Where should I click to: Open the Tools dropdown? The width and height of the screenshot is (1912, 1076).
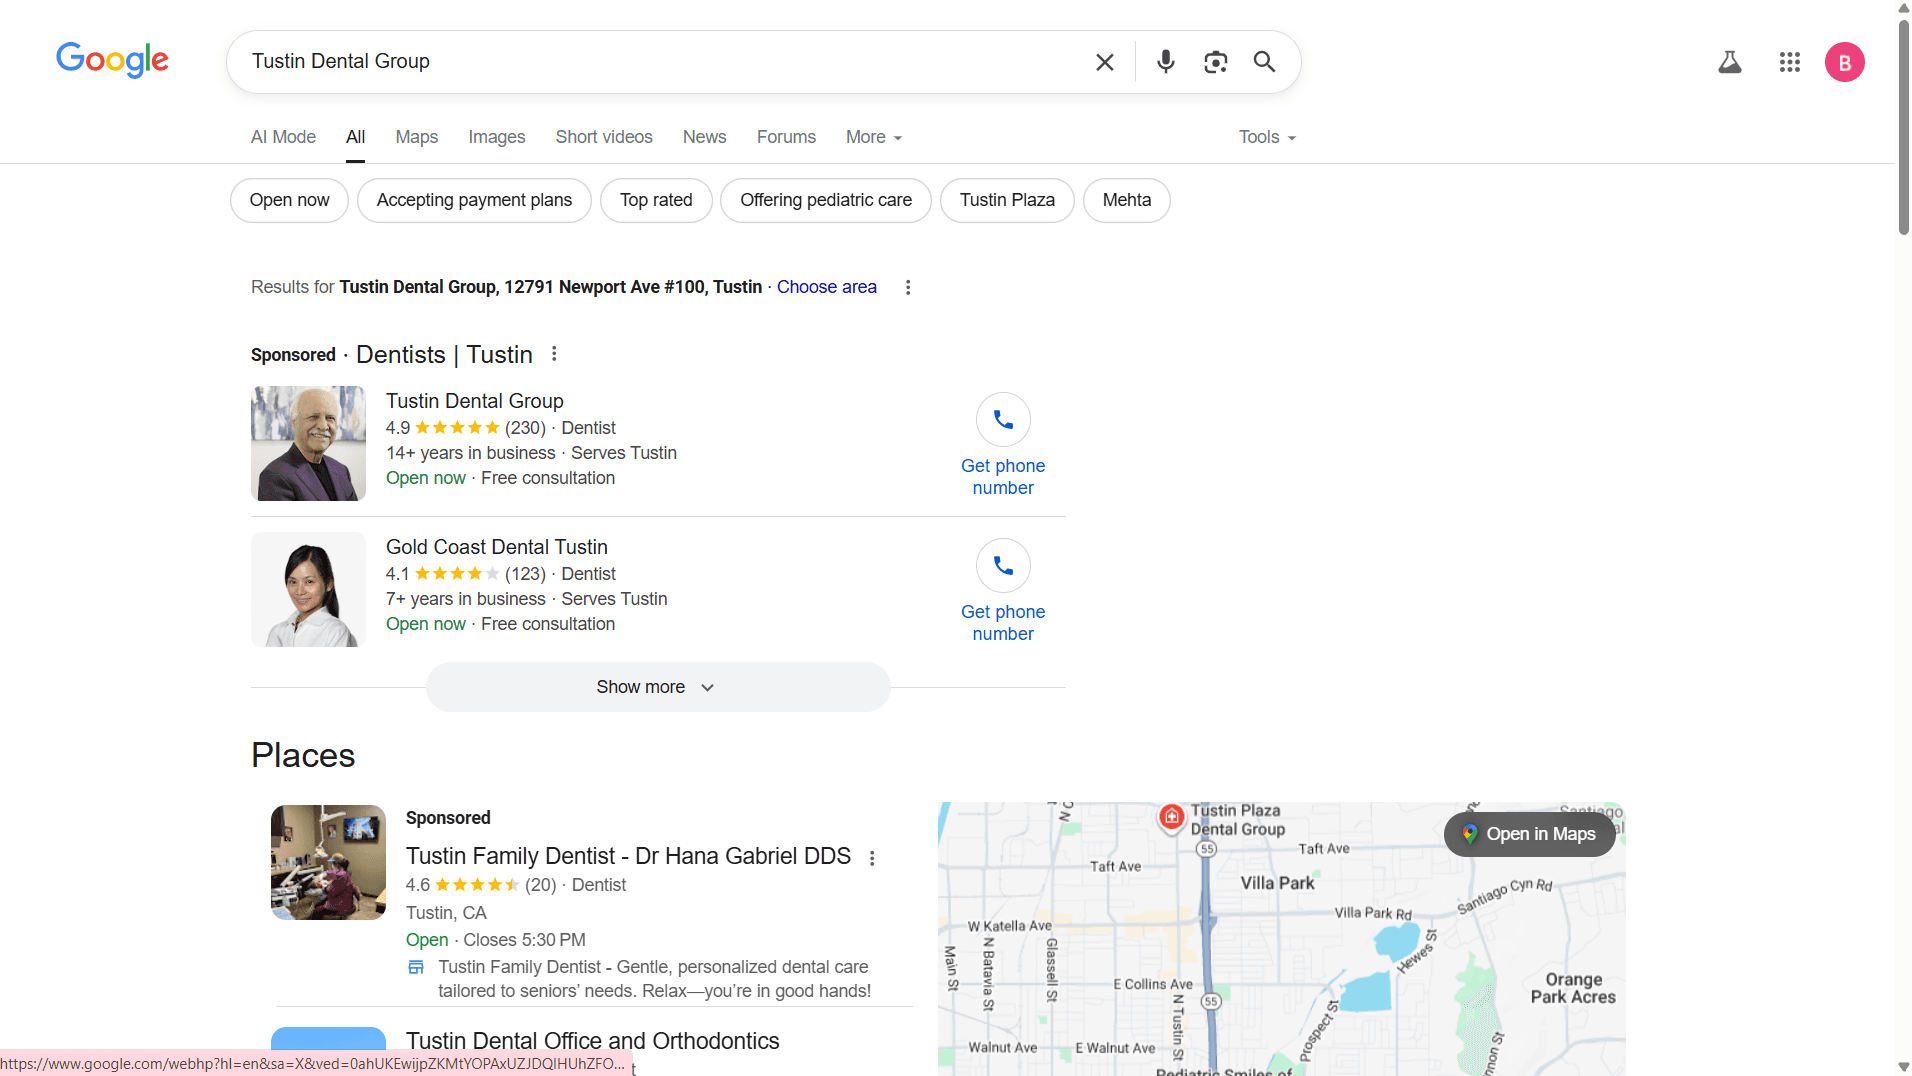tap(1267, 137)
